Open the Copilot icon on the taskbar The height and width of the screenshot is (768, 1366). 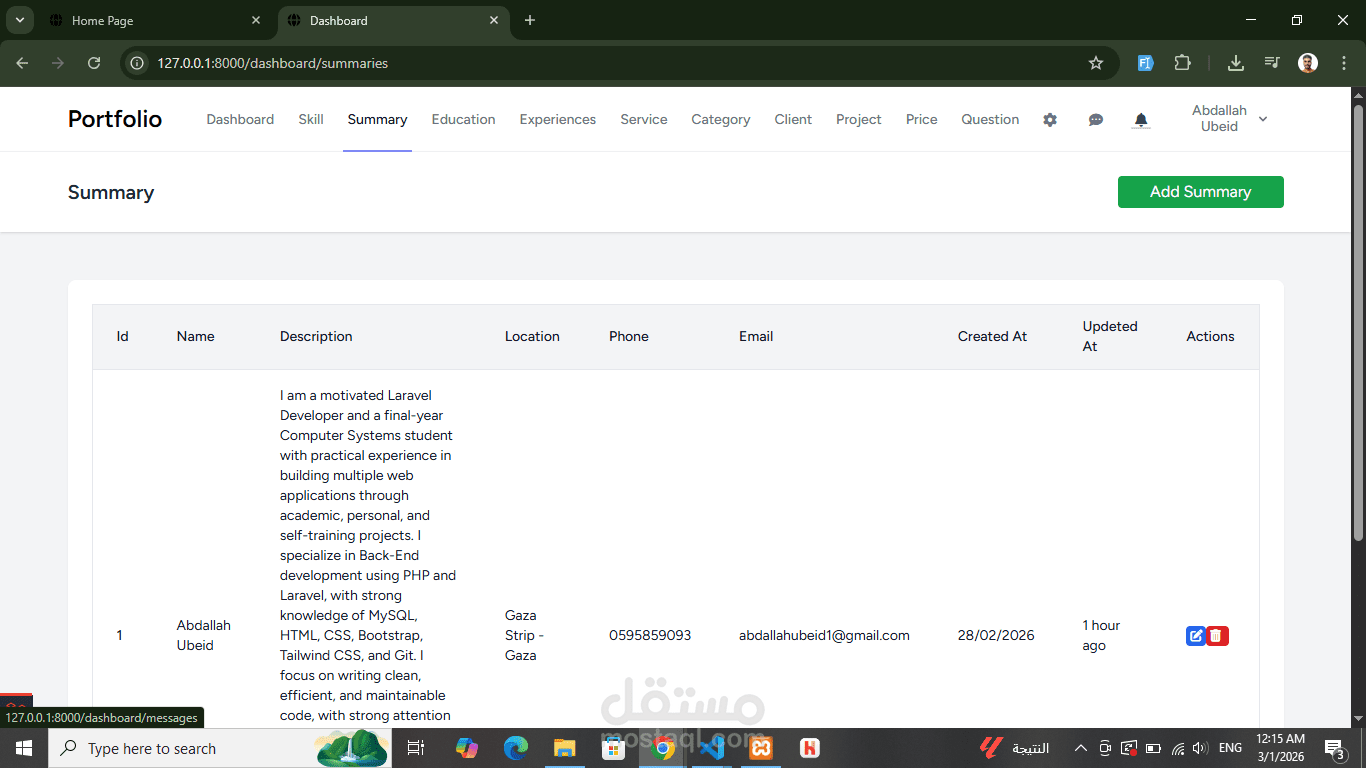(467, 748)
